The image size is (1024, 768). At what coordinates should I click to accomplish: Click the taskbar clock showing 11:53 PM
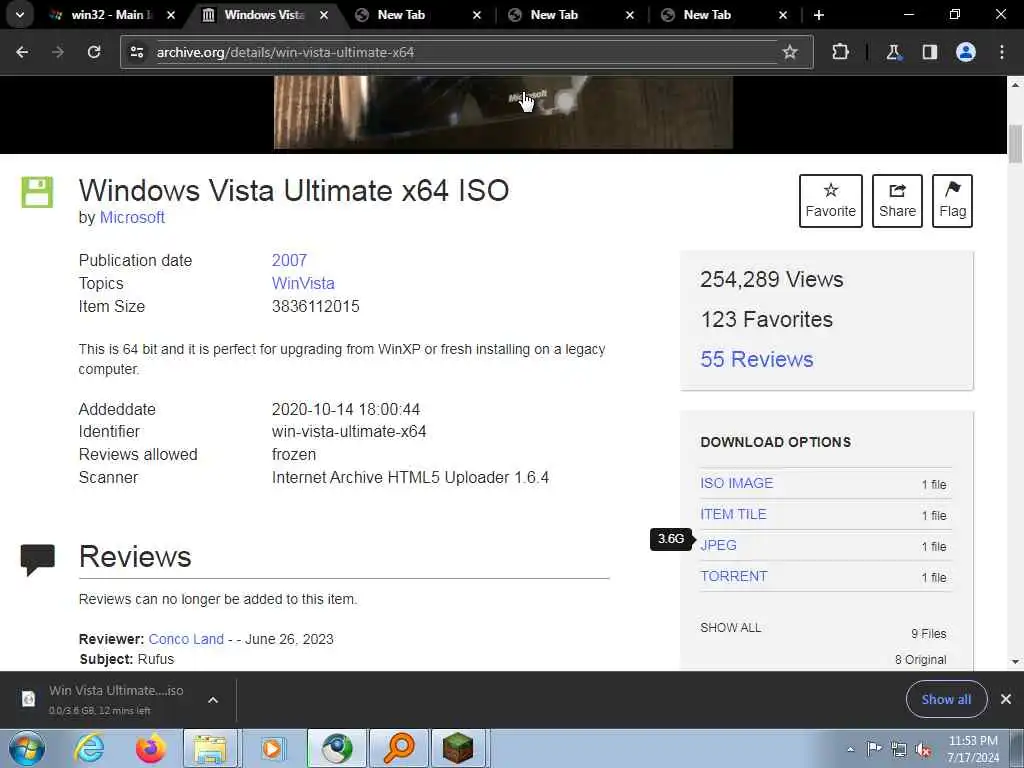coord(973,749)
